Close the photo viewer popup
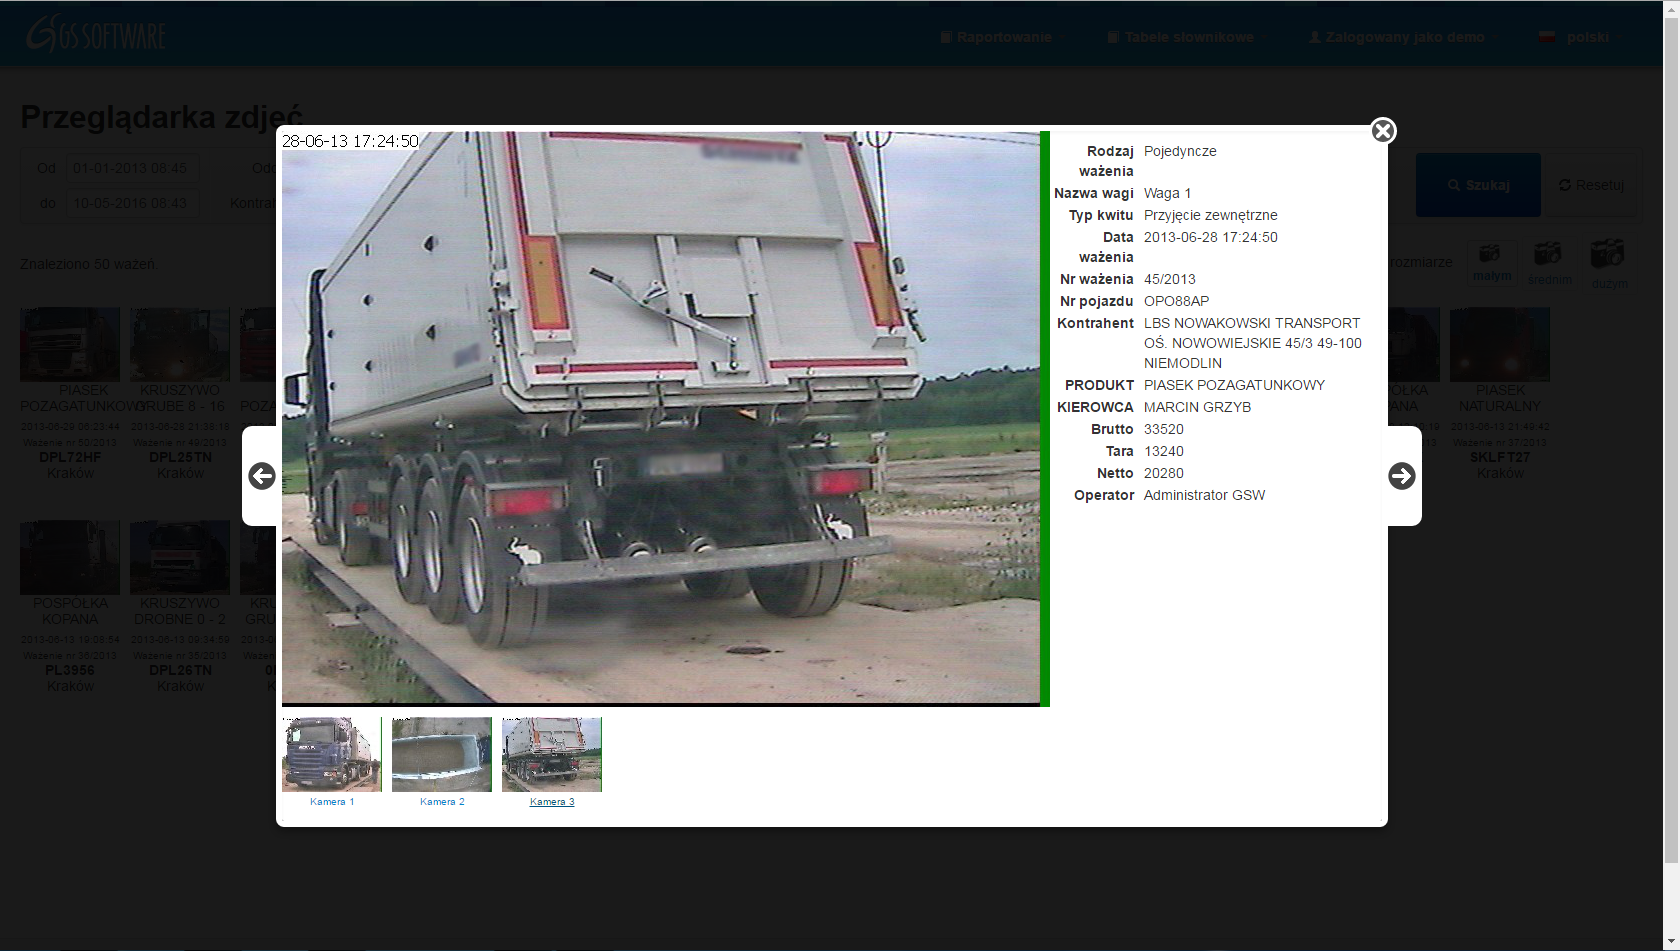Image resolution: width=1680 pixels, height=951 pixels. [1383, 131]
